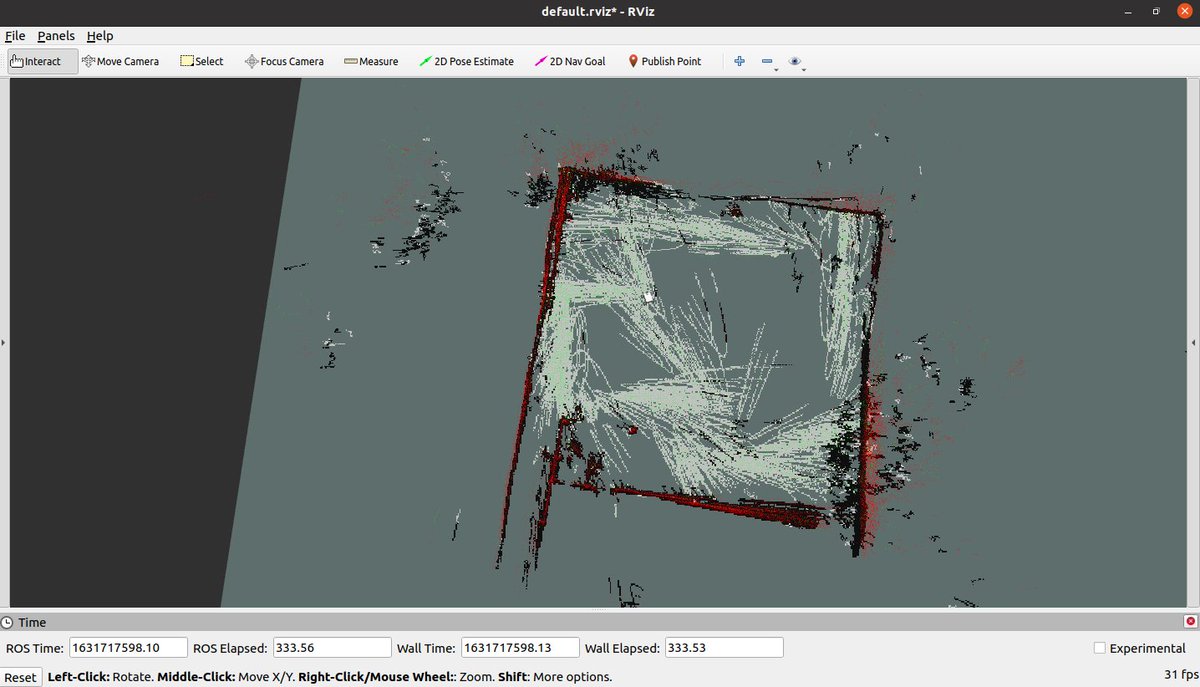The width and height of the screenshot is (1200, 687).
Task: Activate the Move Camera tool
Action: [120, 61]
